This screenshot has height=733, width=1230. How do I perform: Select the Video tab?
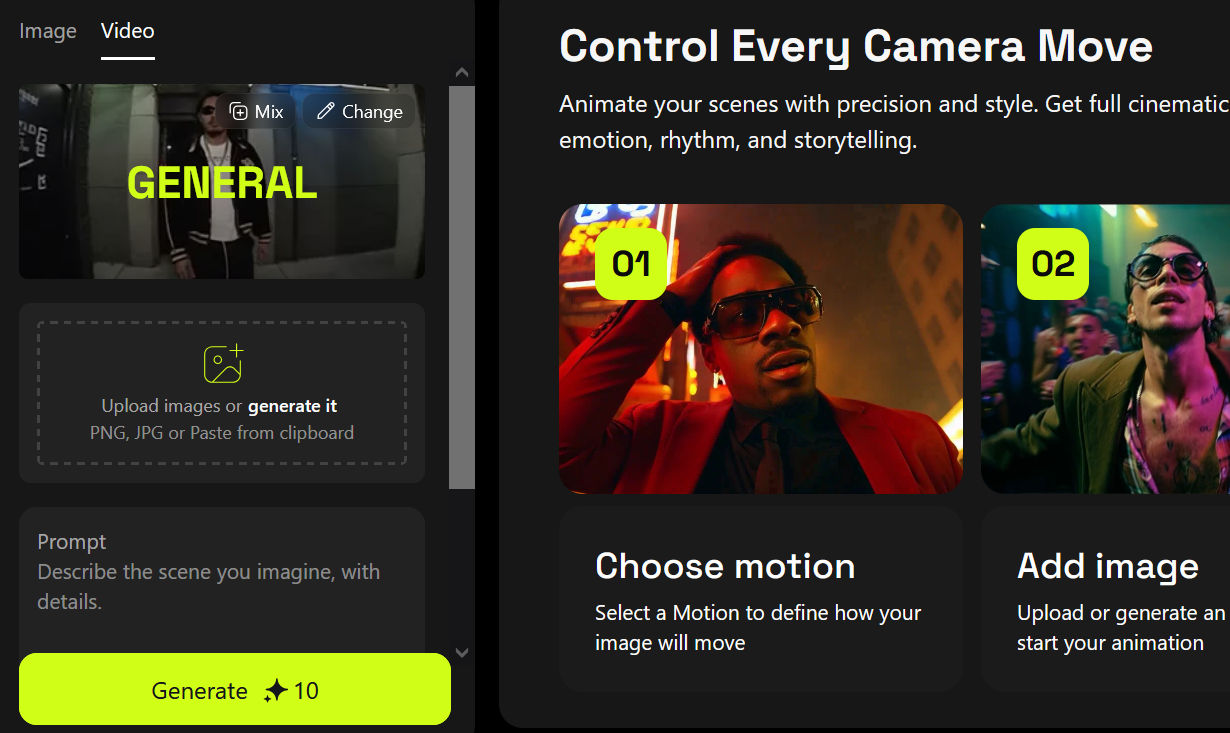pyautogui.click(x=128, y=31)
